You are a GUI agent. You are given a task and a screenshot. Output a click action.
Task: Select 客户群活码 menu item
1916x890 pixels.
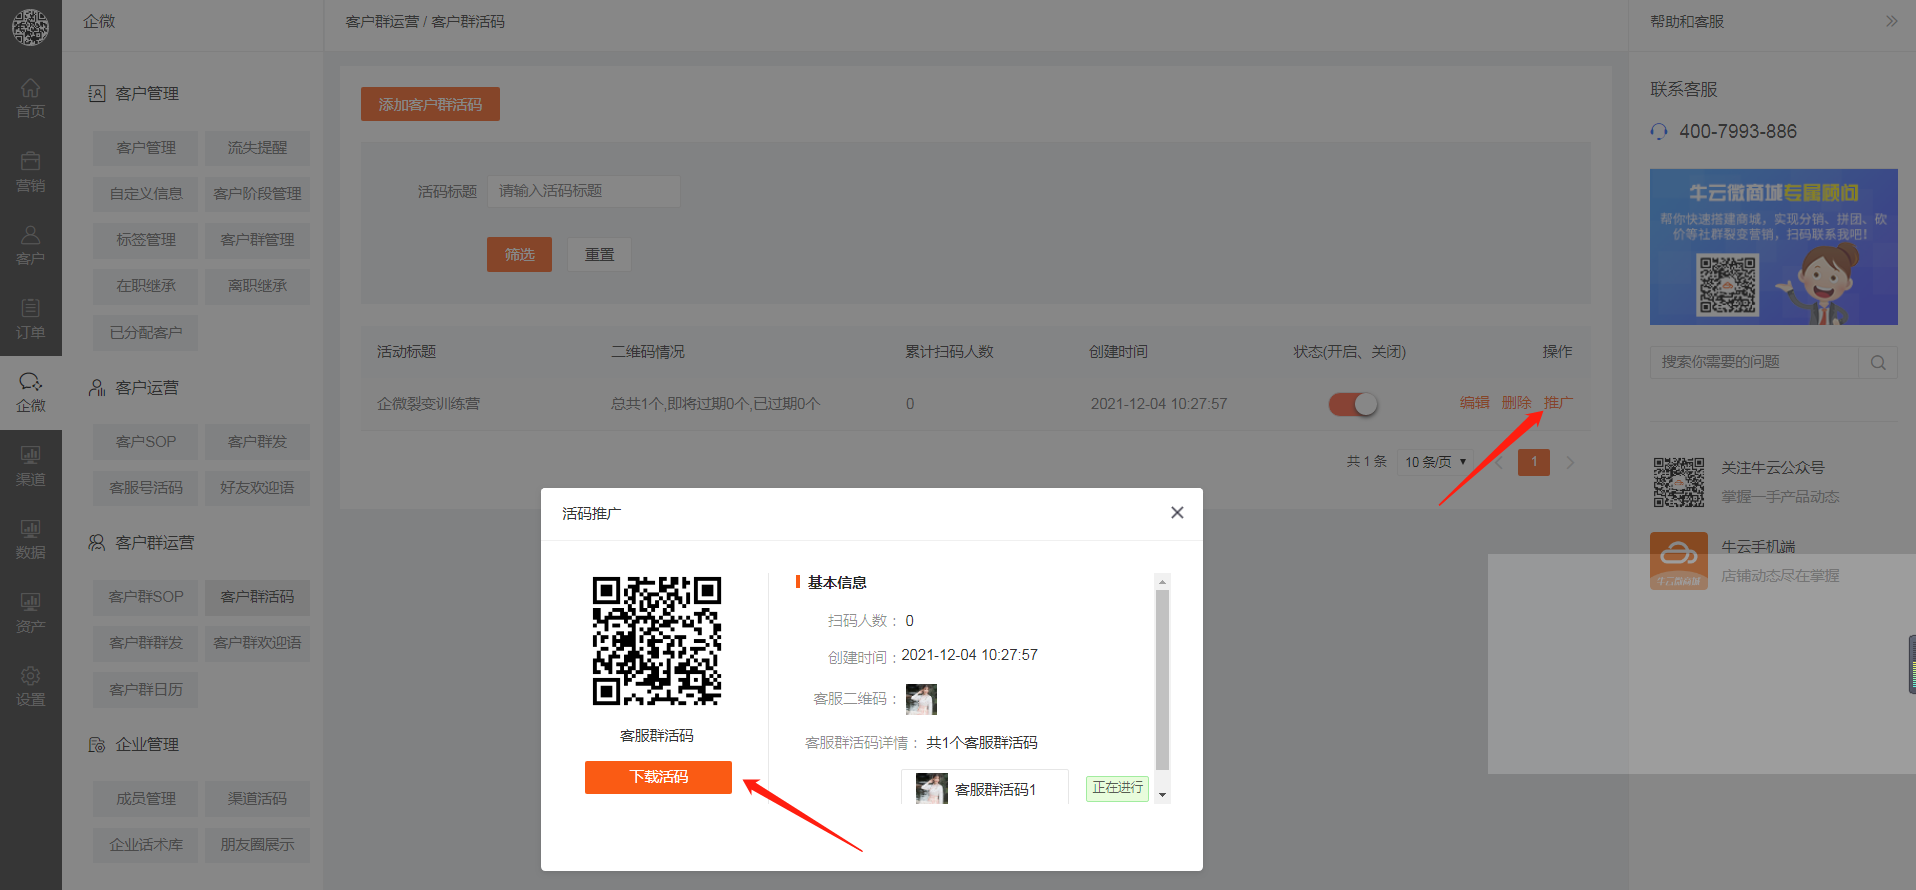[257, 597]
